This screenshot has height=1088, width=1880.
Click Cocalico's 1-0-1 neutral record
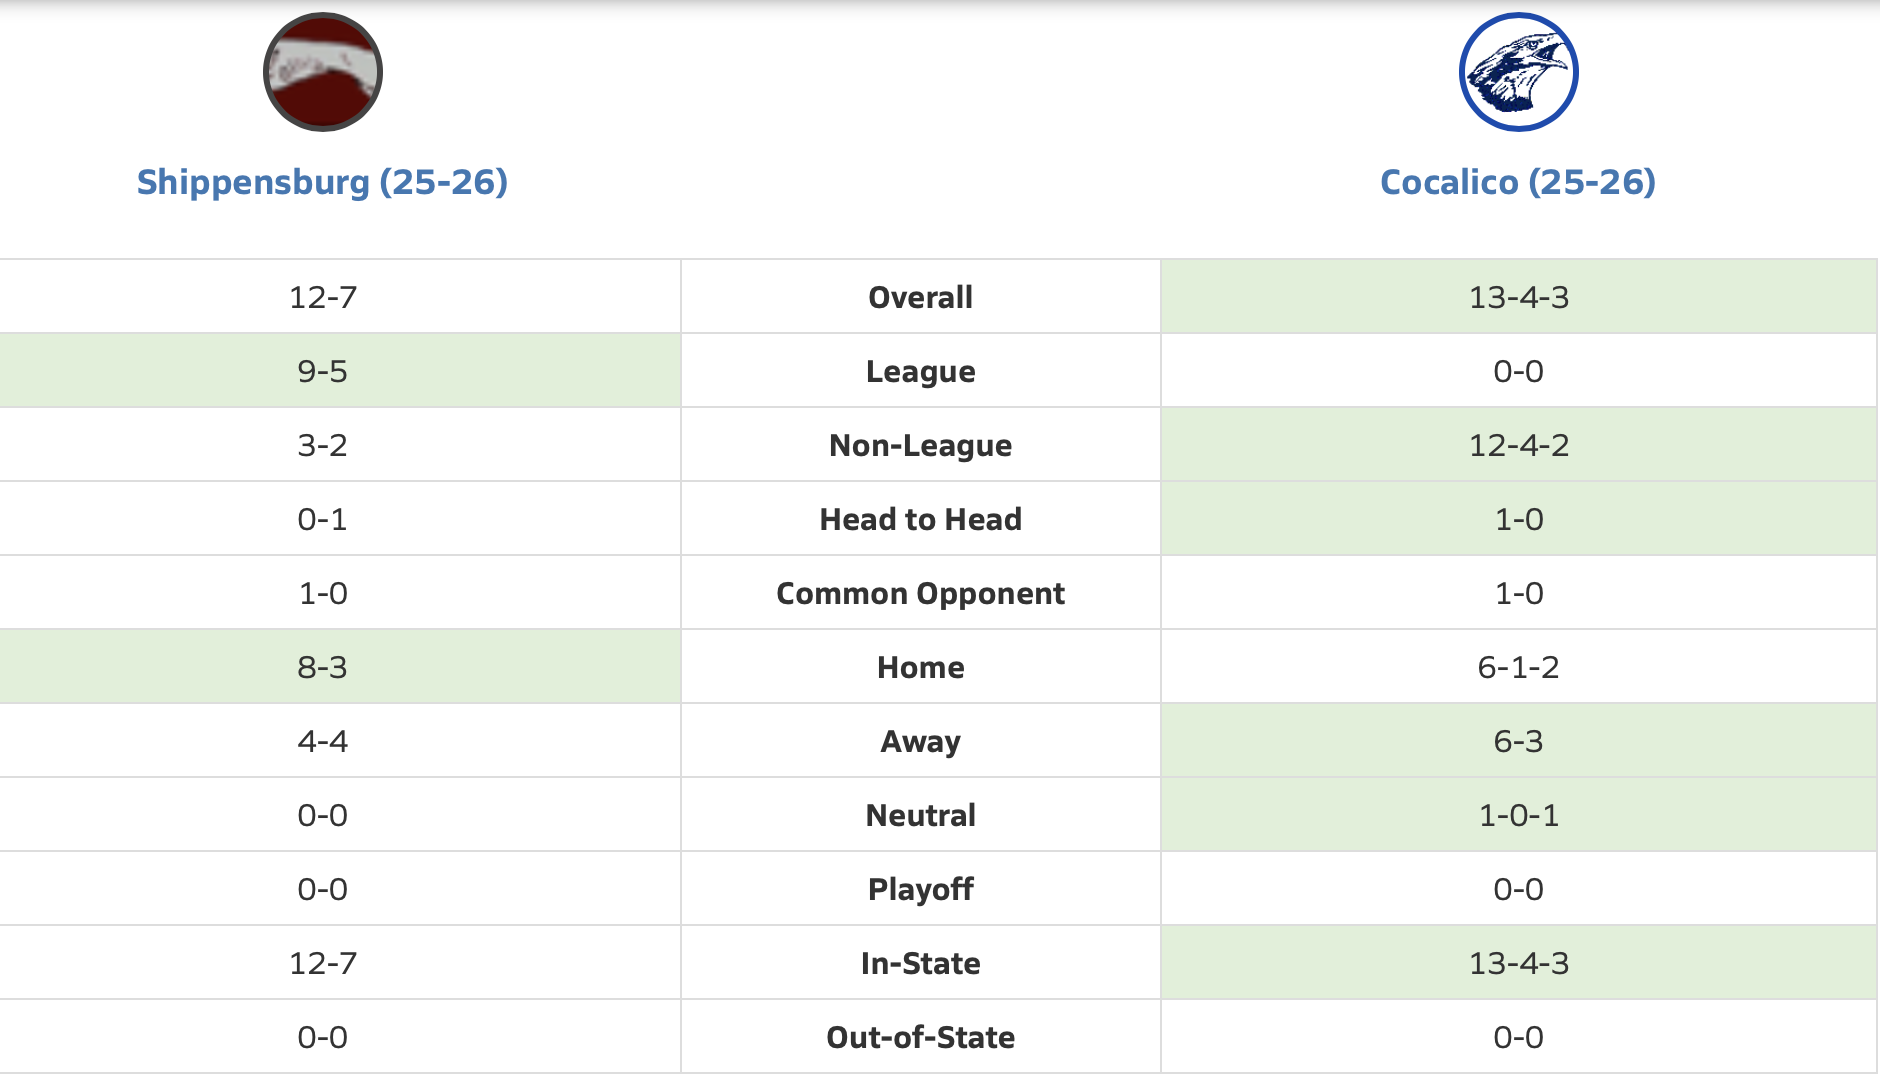coord(1518,815)
